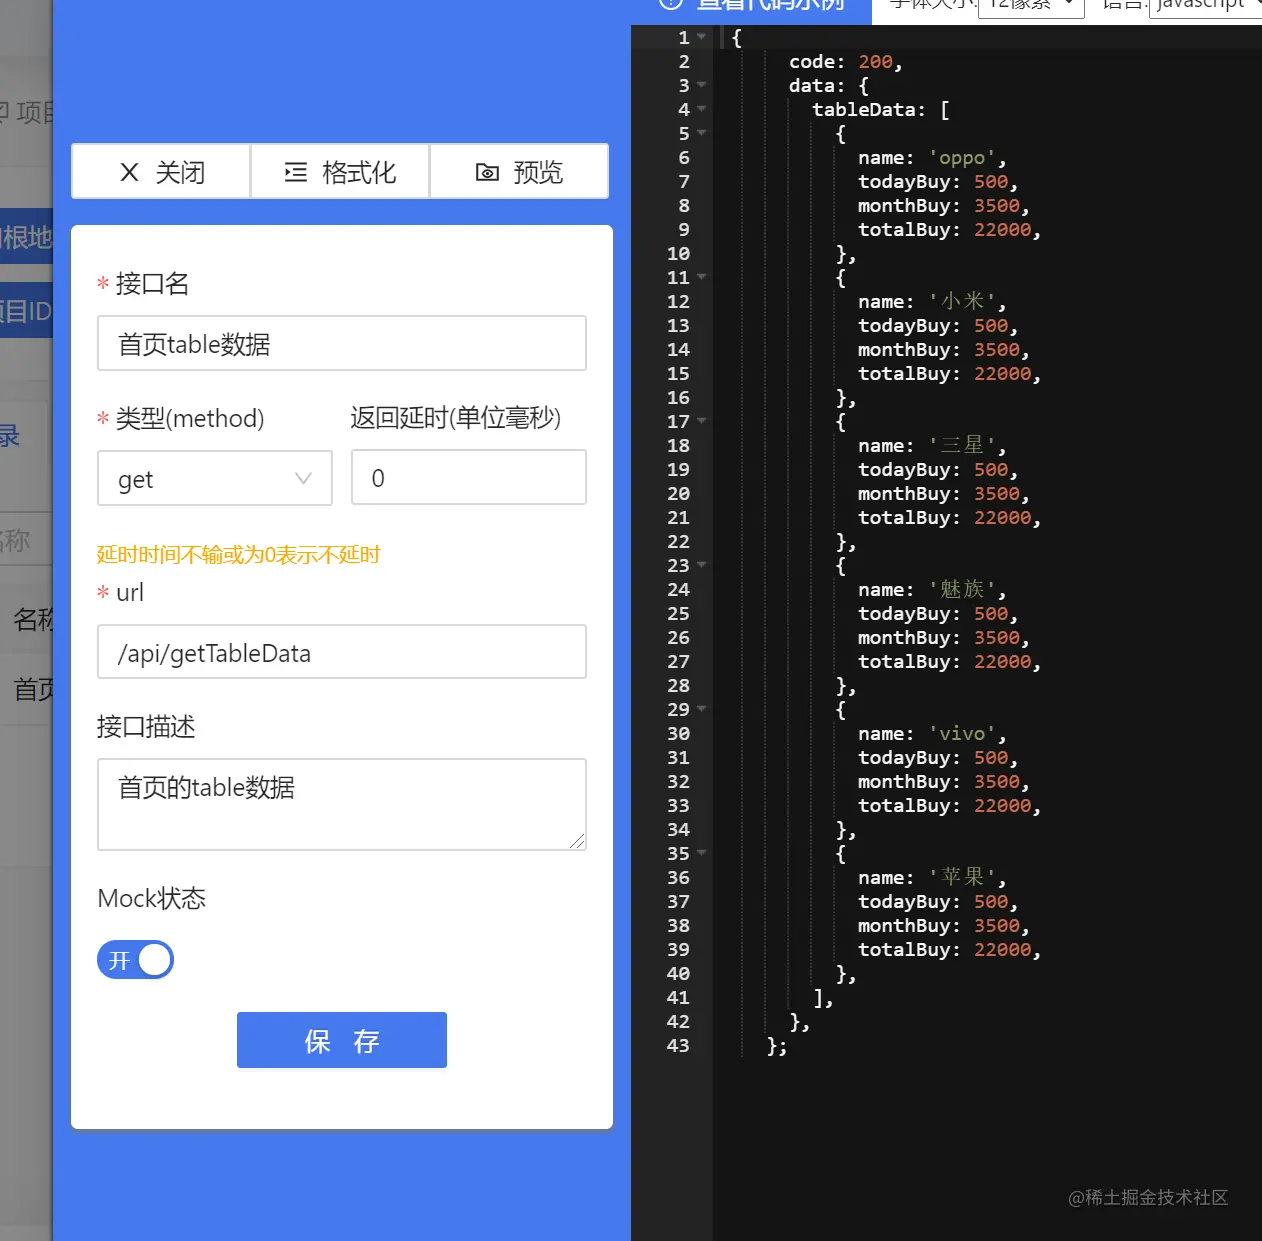Open the 12像素 font size dropdown

(1031, 6)
